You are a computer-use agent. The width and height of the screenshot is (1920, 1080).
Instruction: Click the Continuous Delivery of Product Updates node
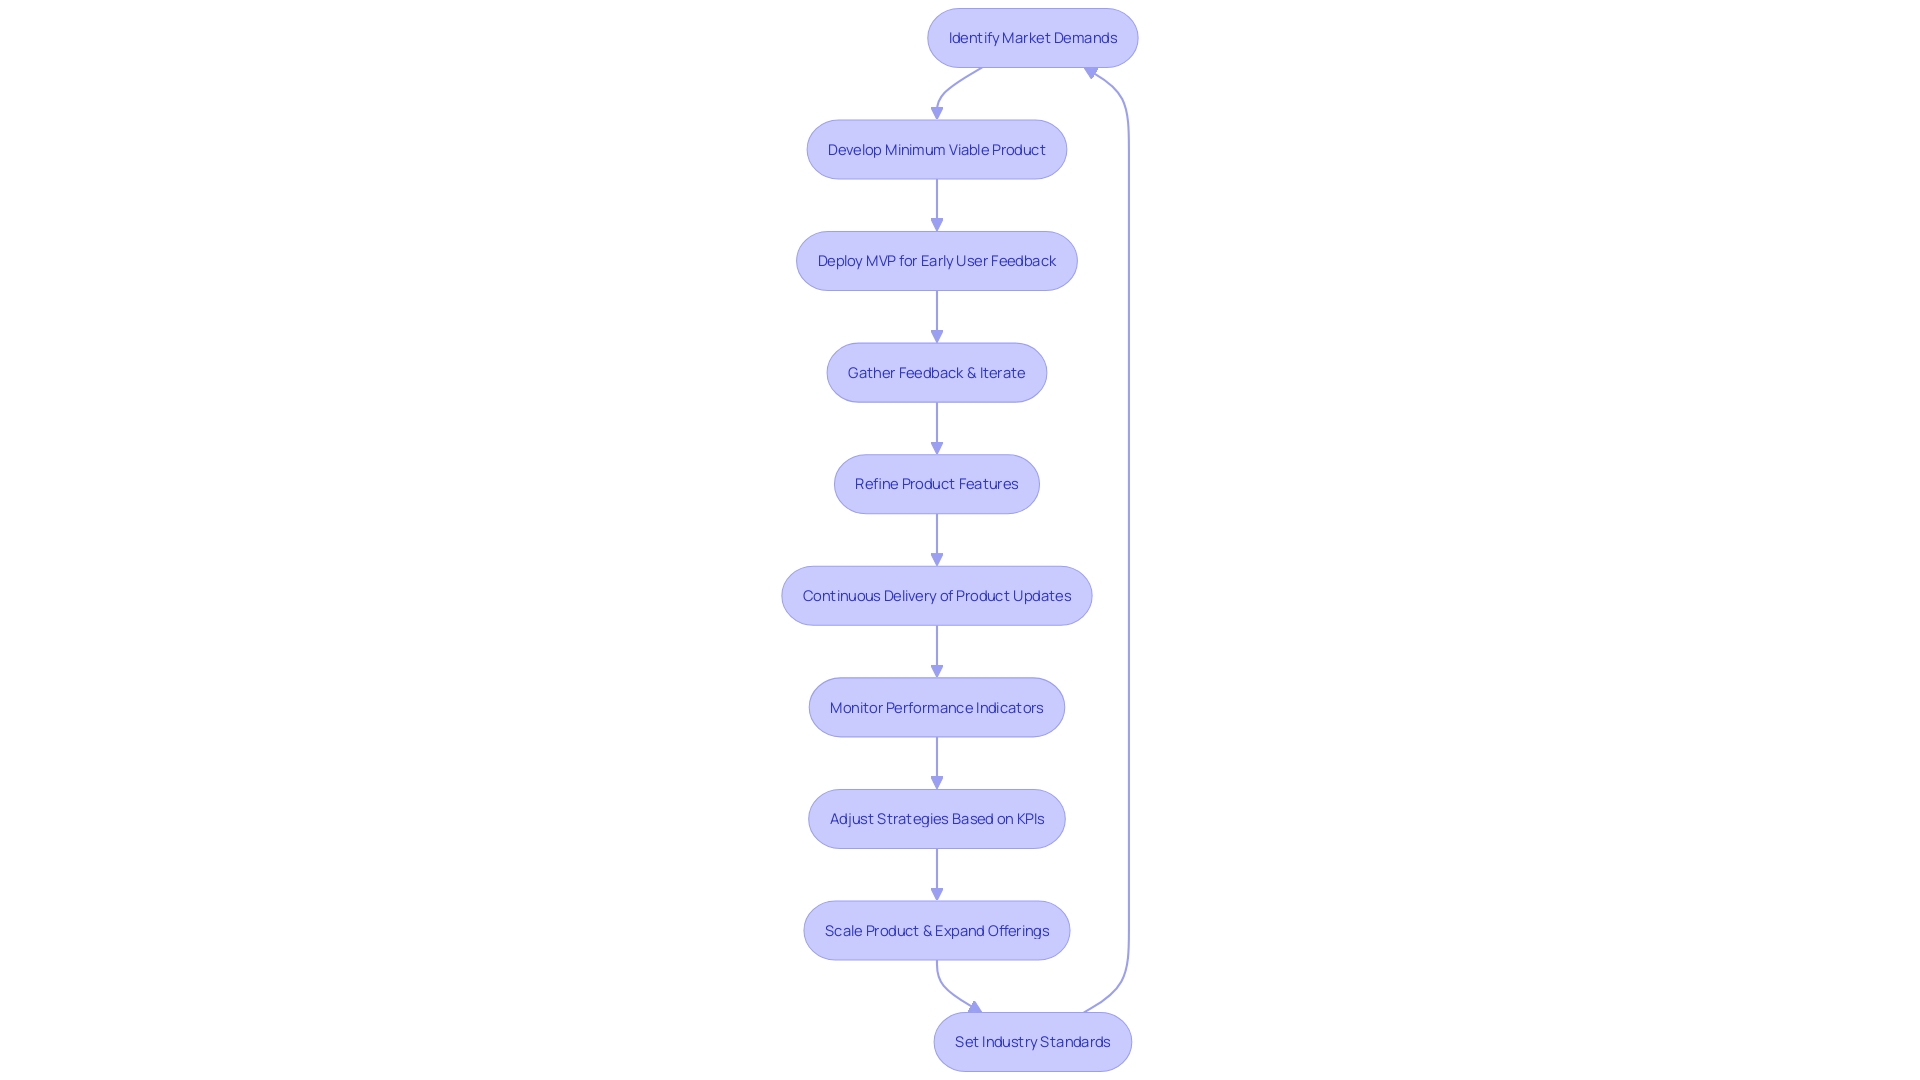tap(936, 595)
